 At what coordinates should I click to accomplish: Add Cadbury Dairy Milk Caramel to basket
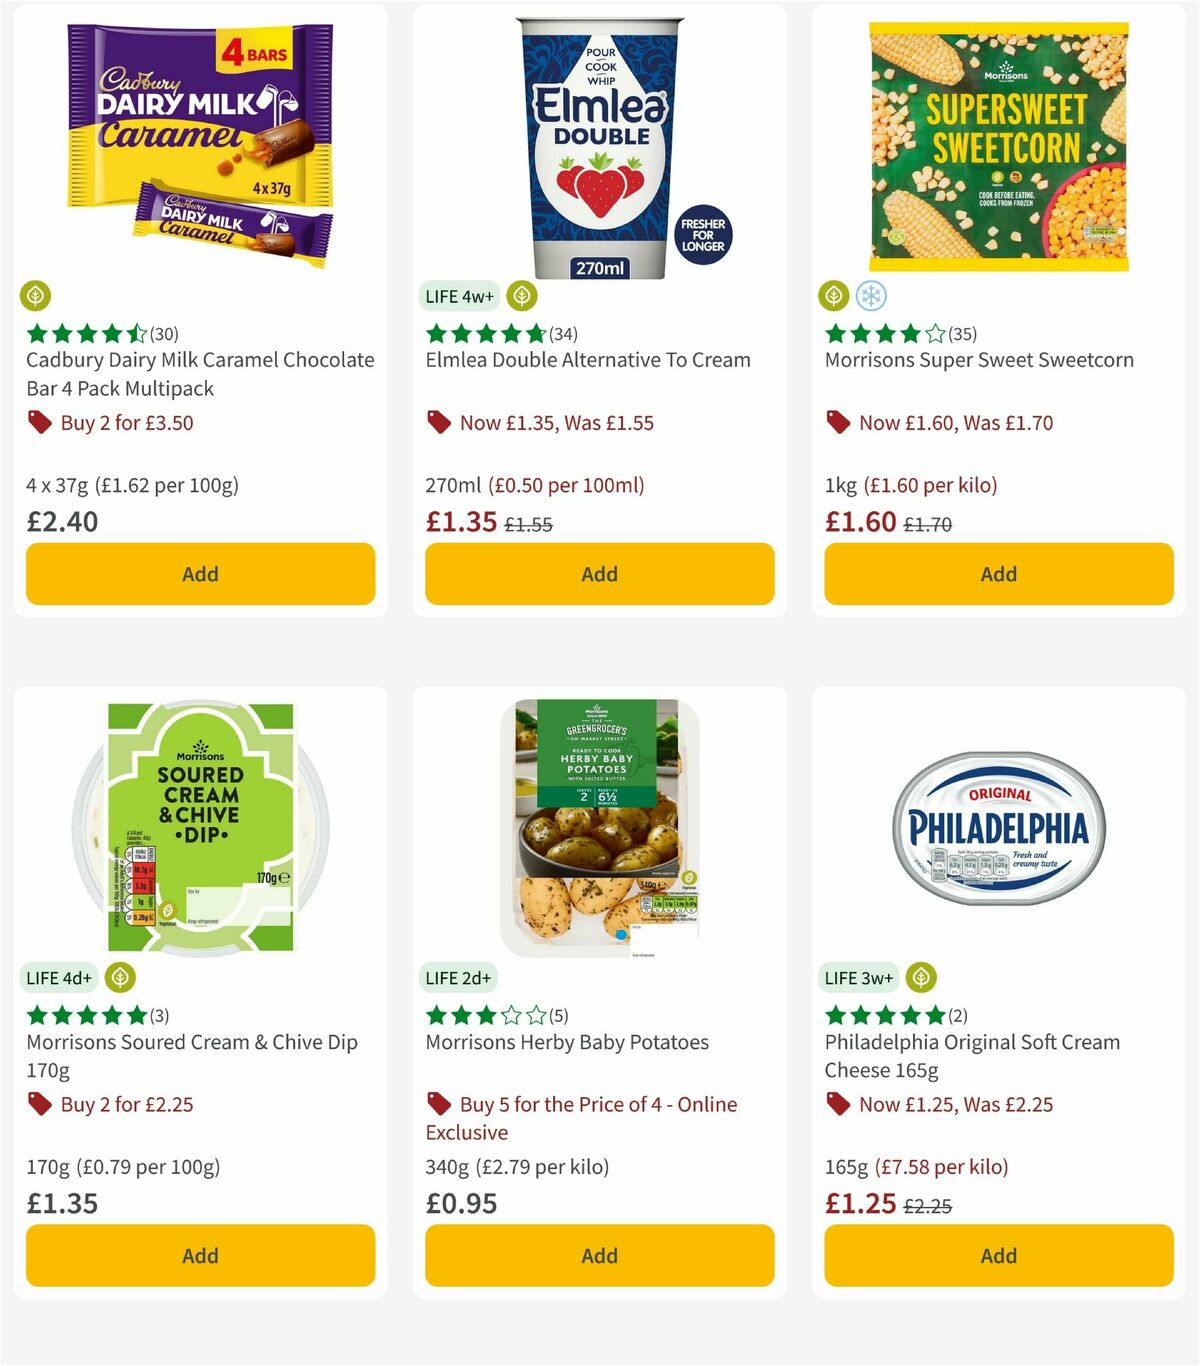tap(200, 574)
